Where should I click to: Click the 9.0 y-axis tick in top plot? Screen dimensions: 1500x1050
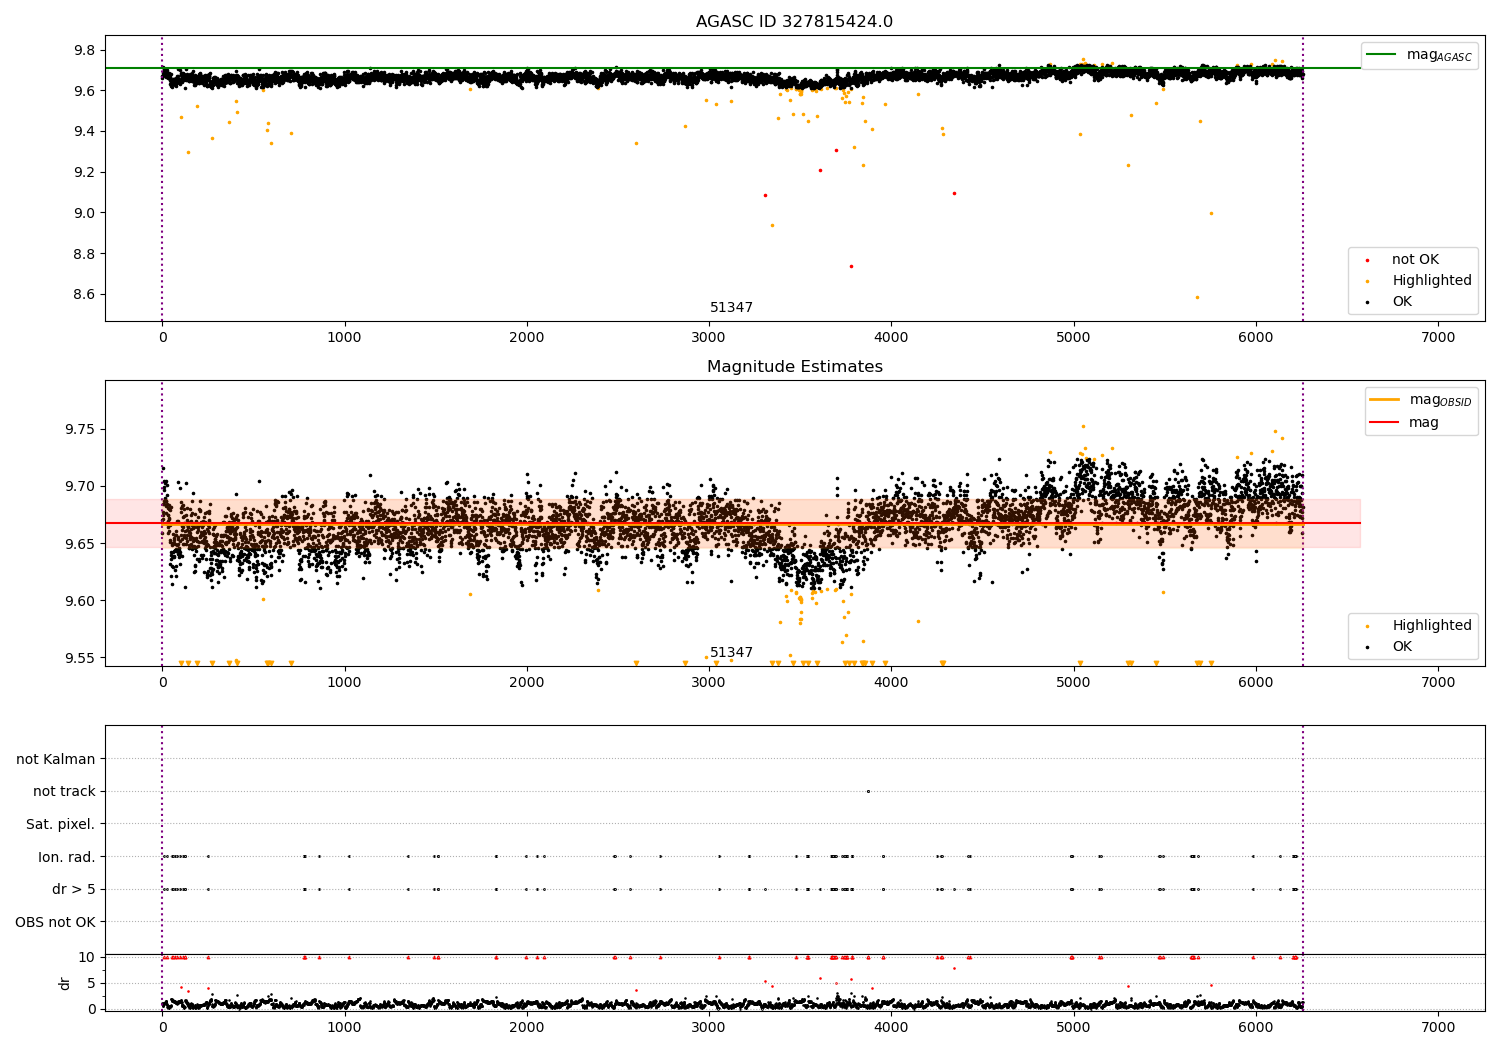click(84, 213)
